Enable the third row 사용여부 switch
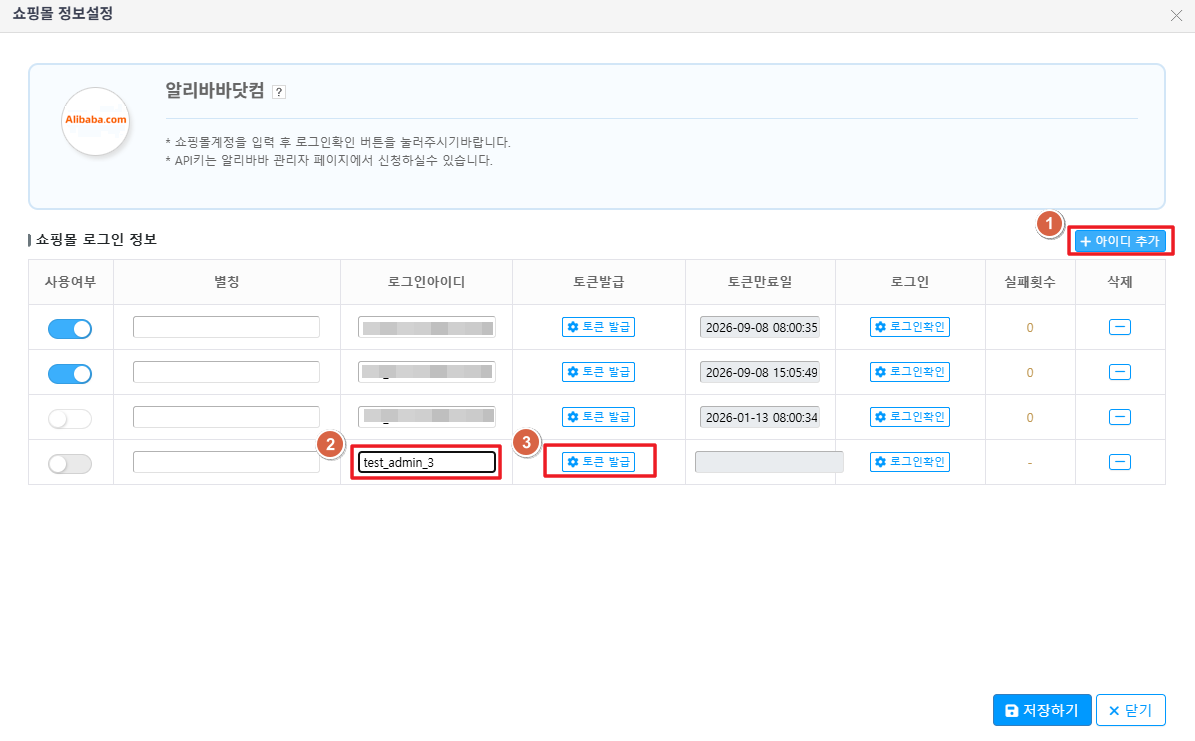 pyautogui.click(x=70, y=418)
